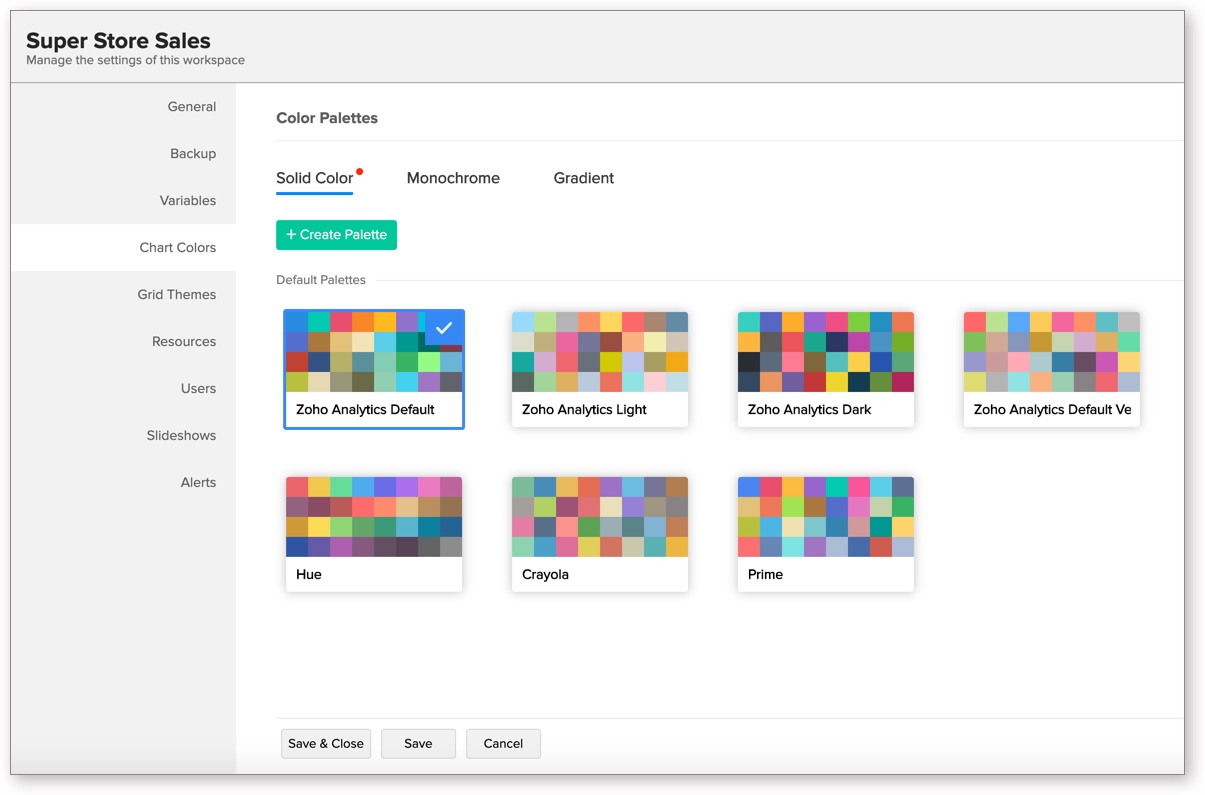
Task: Open the Solid Color tab
Action: (x=315, y=178)
